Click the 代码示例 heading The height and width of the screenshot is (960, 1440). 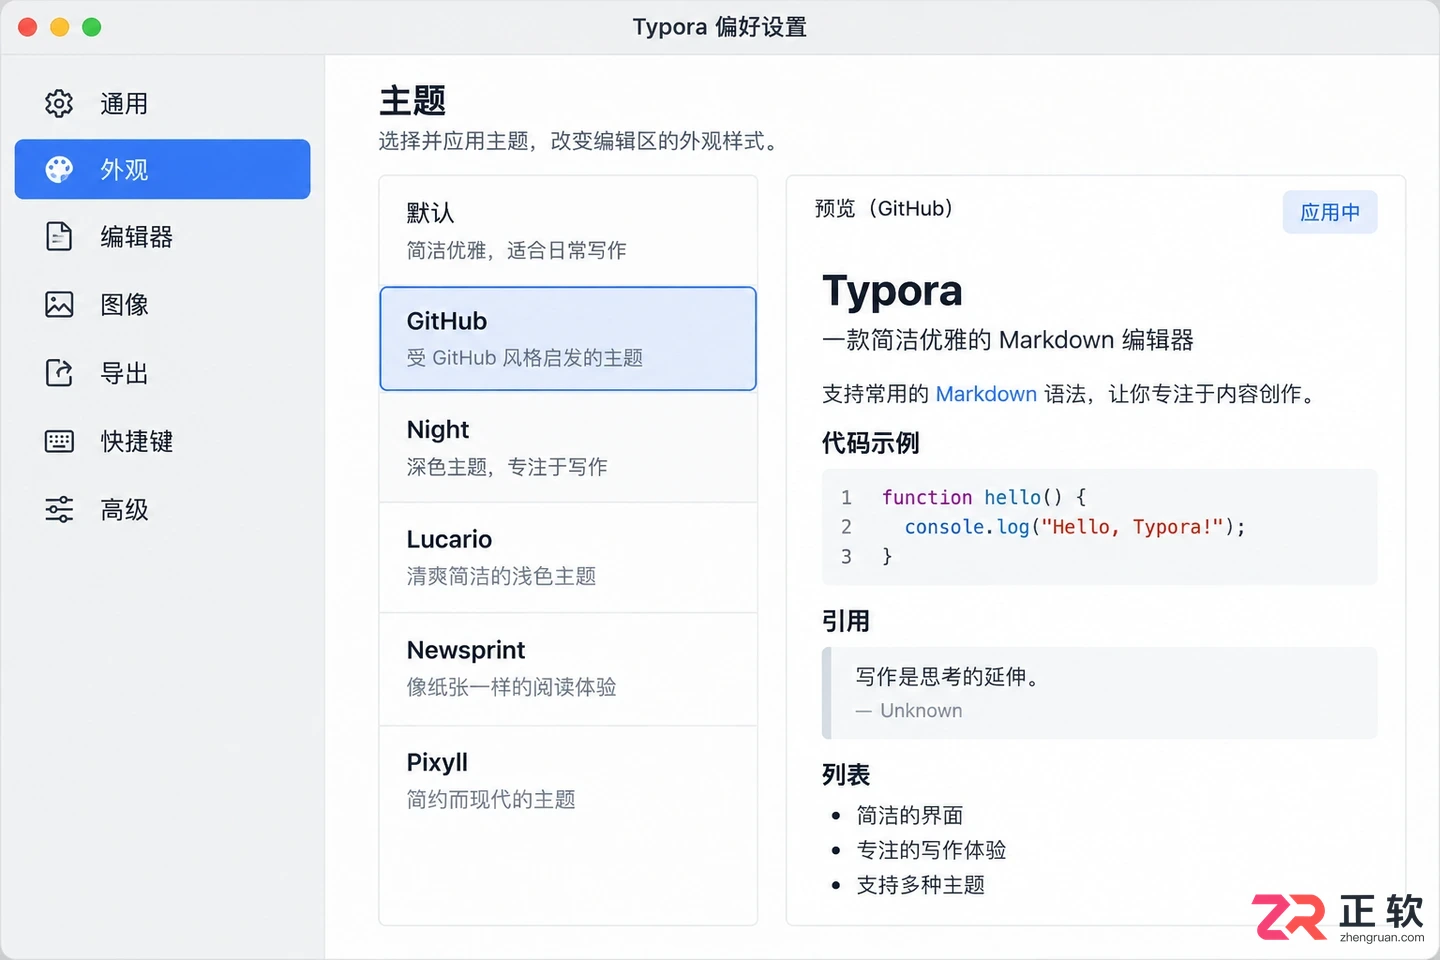click(x=870, y=443)
